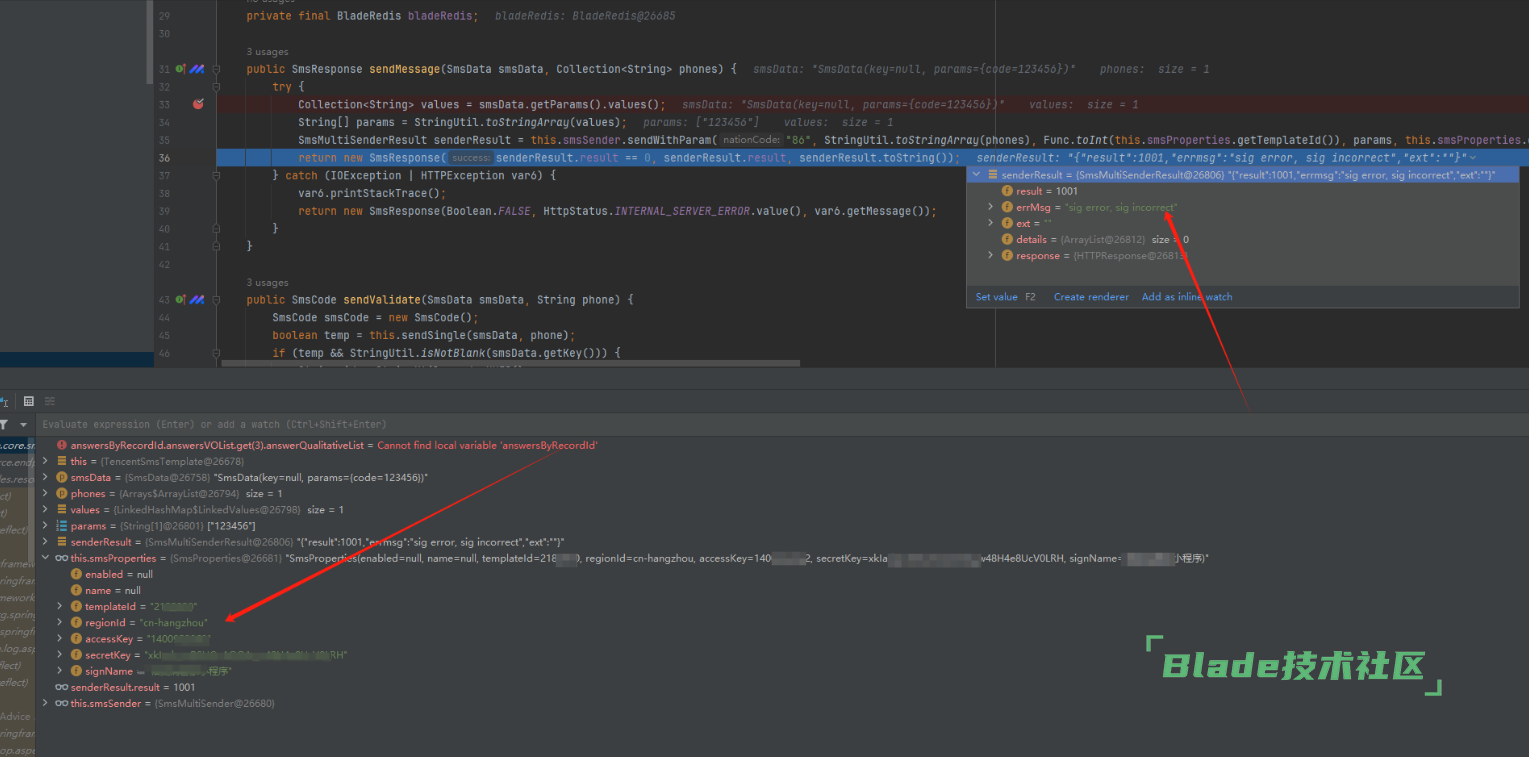Image resolution: width=1529 pixels, height=757 pixels.
Task: Click the Set value link
Action: (x=997, y=297)
